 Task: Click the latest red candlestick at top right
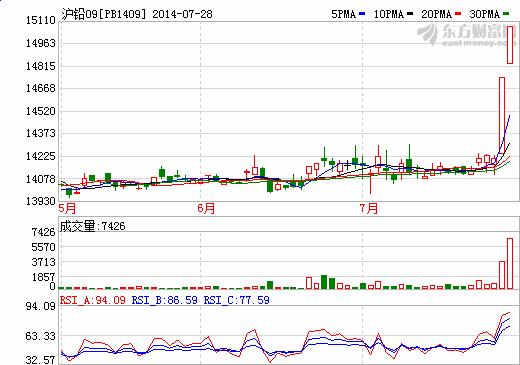tap(510, 45)
